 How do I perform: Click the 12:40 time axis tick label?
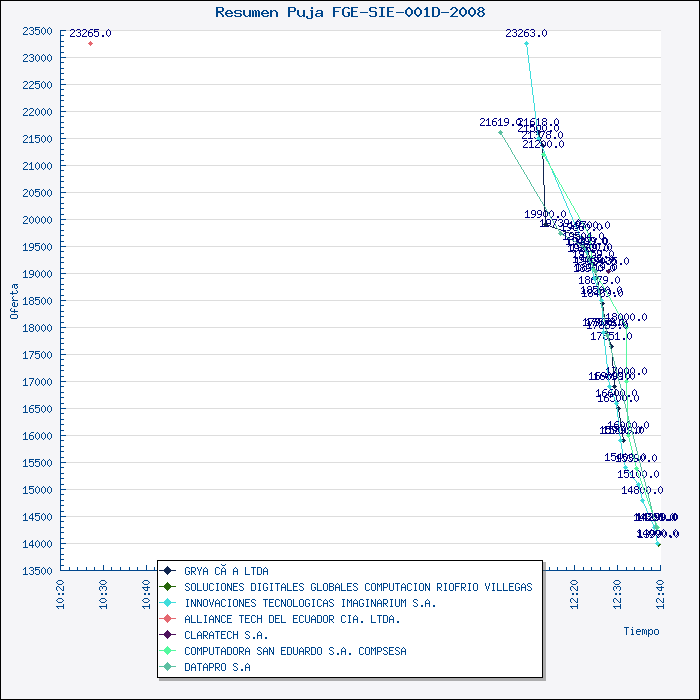click(658, 593)
